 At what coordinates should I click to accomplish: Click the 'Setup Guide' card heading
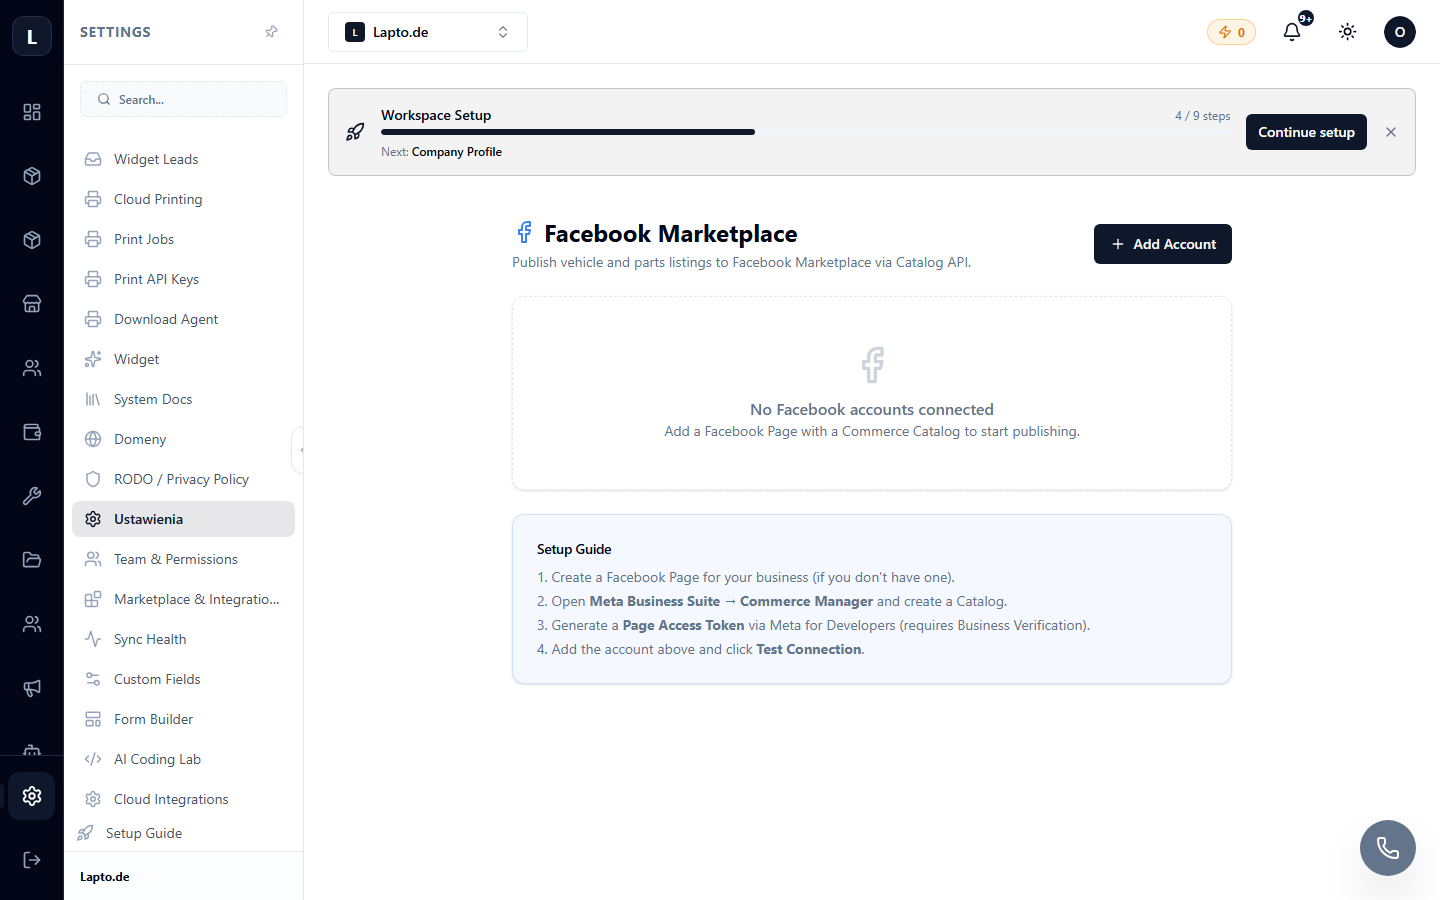(574, 549)
